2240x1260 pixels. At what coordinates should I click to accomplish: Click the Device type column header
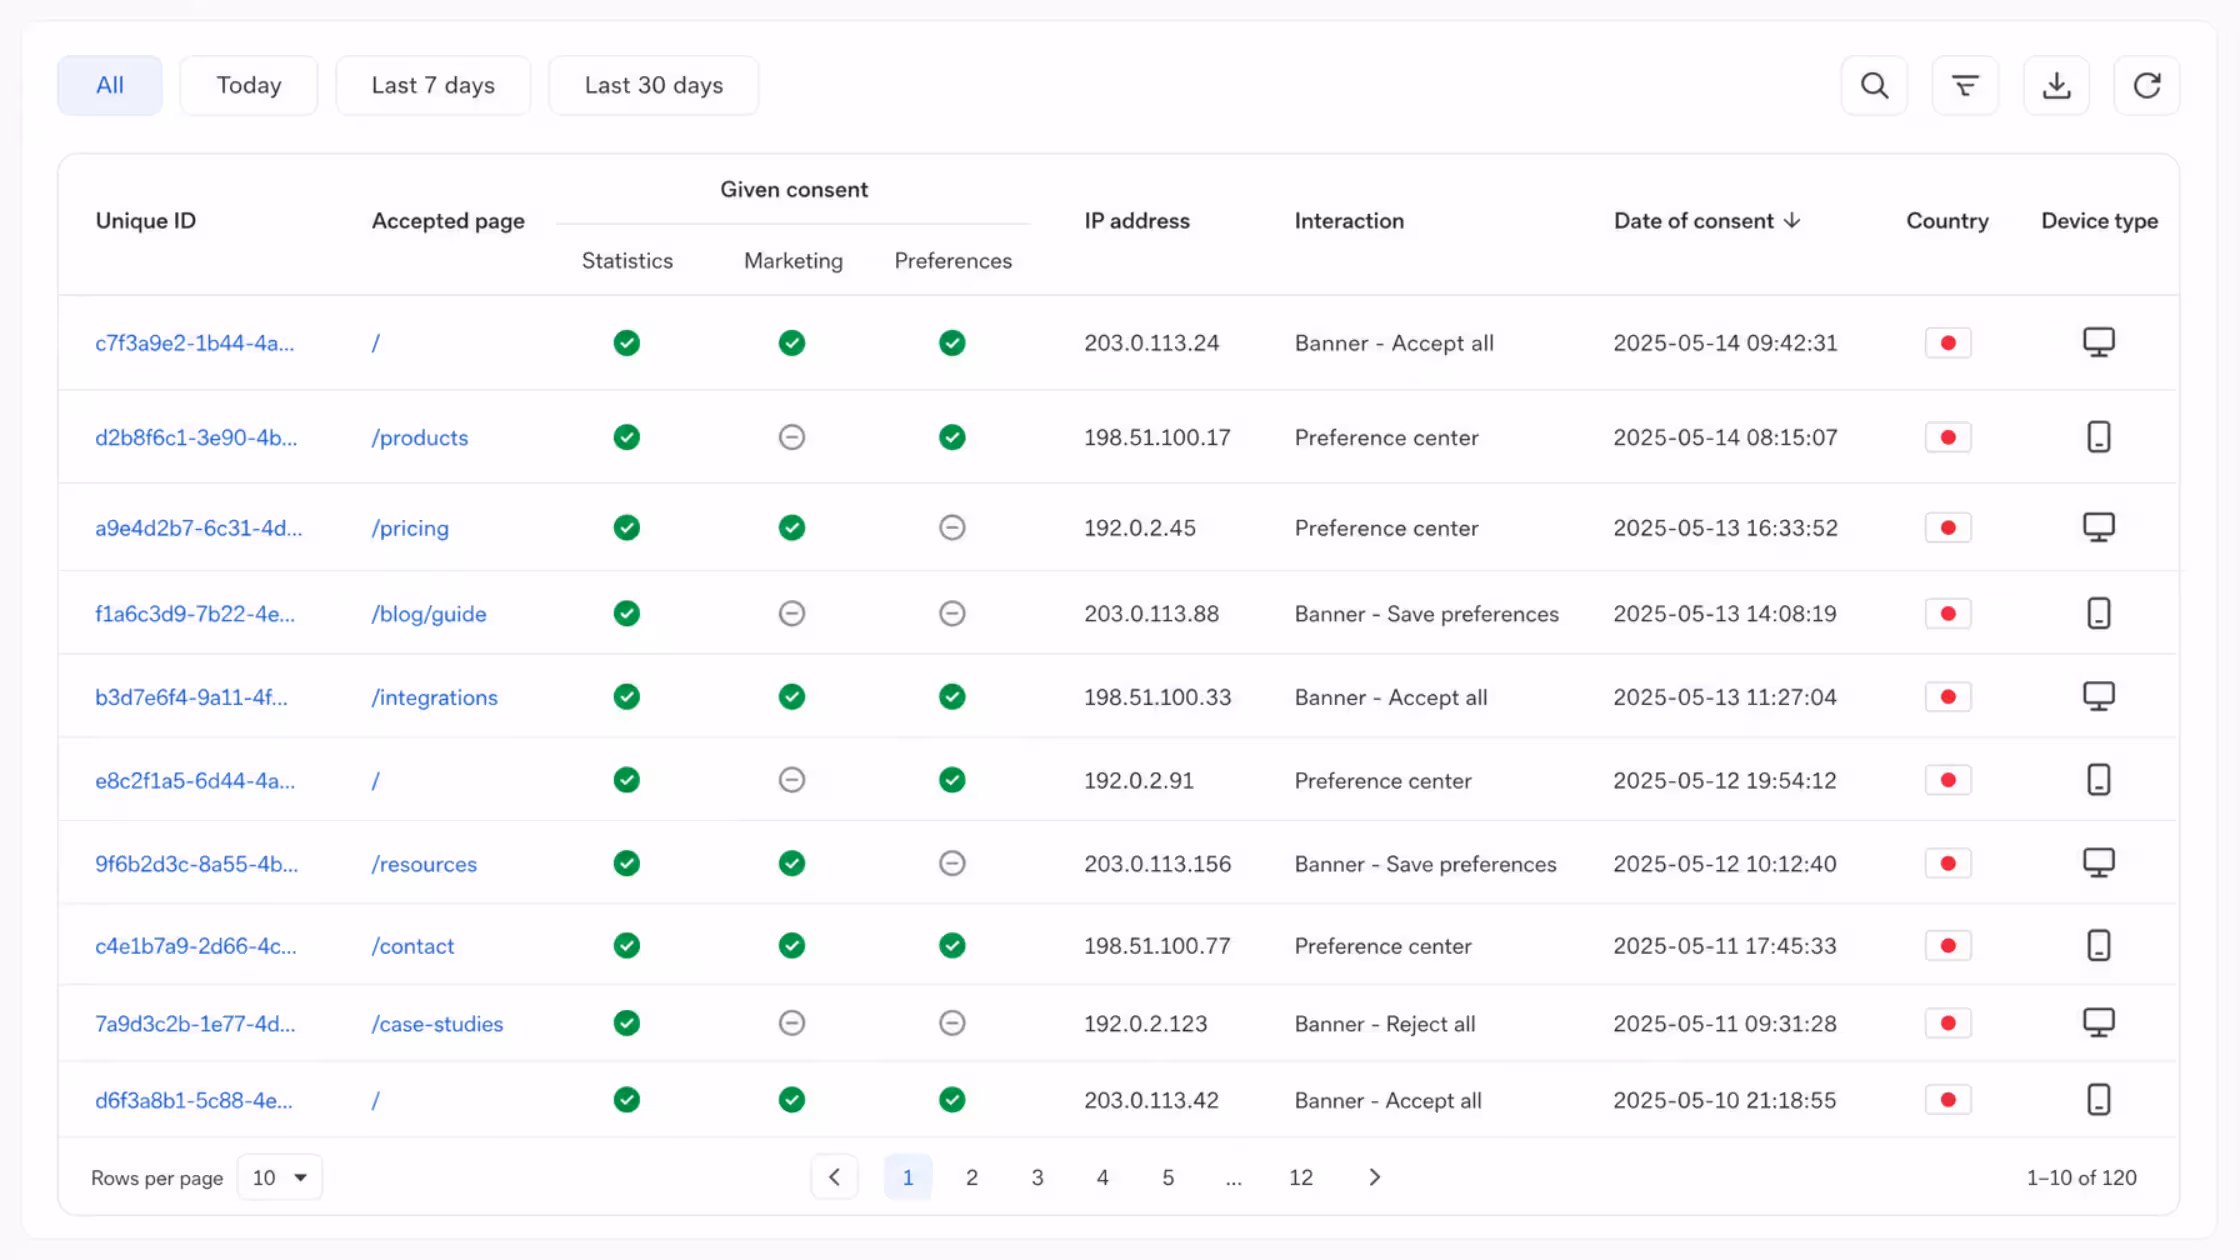pos(2099,221)
